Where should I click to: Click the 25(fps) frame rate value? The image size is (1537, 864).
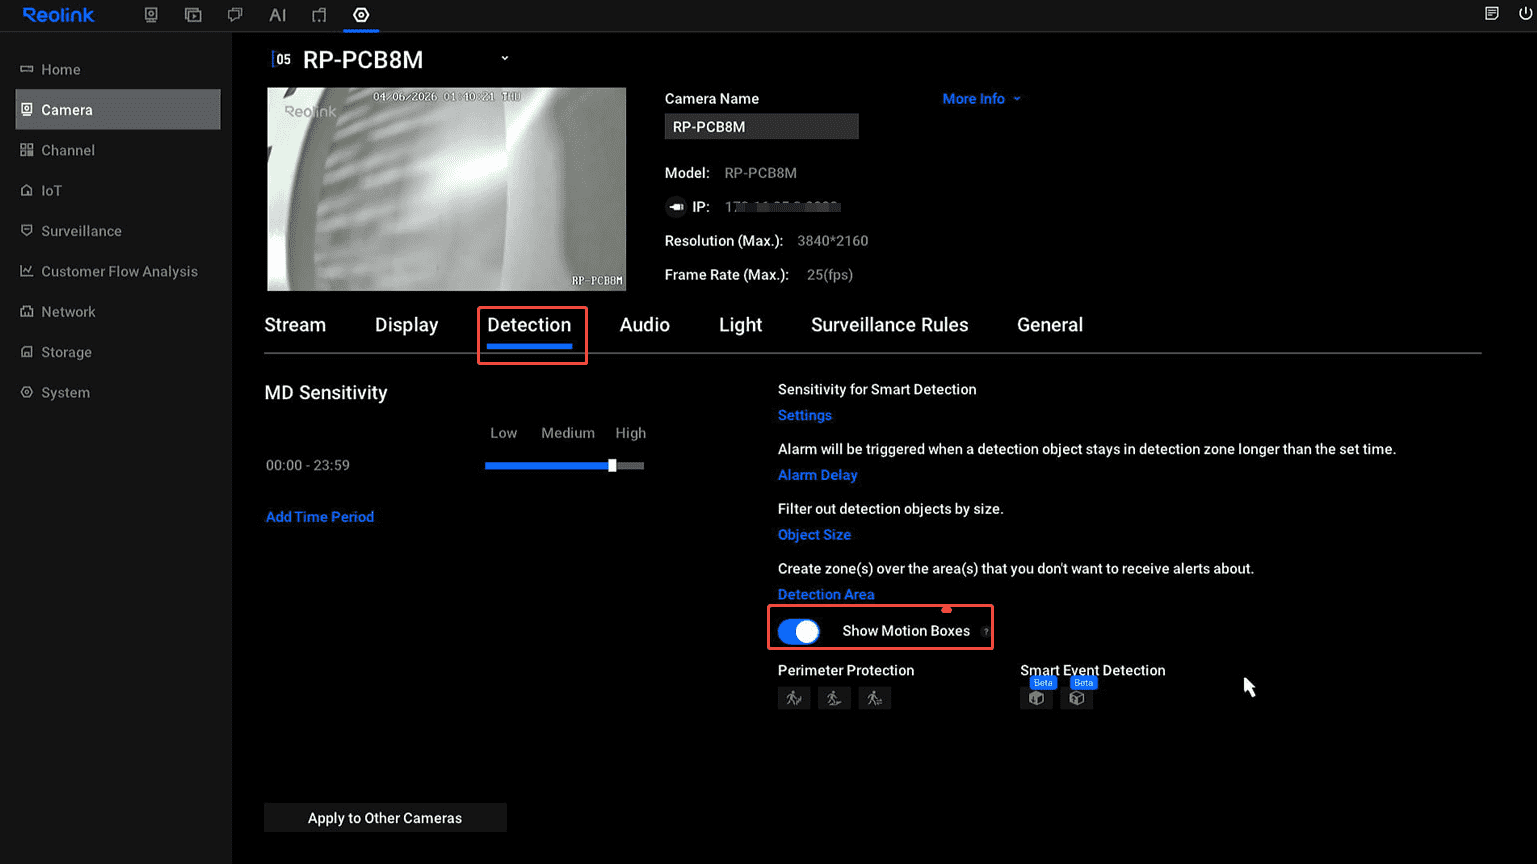[830, 275]
